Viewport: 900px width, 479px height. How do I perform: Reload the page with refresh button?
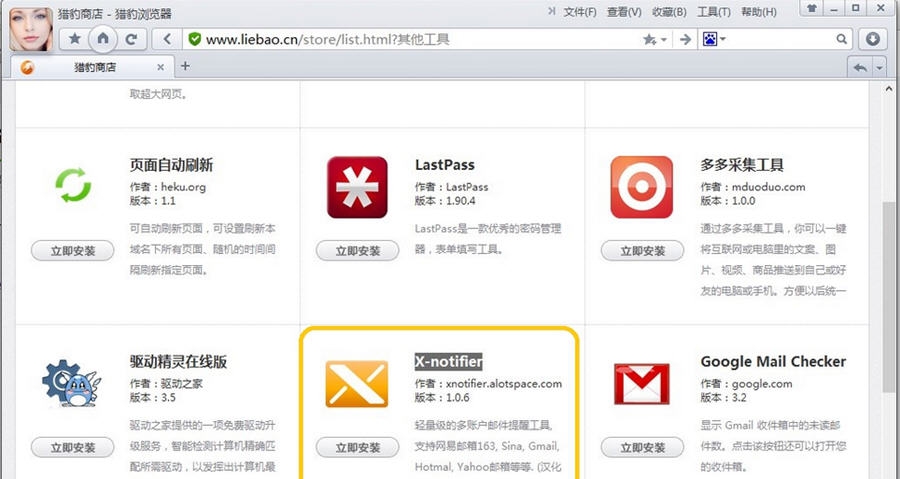point(131,39)
